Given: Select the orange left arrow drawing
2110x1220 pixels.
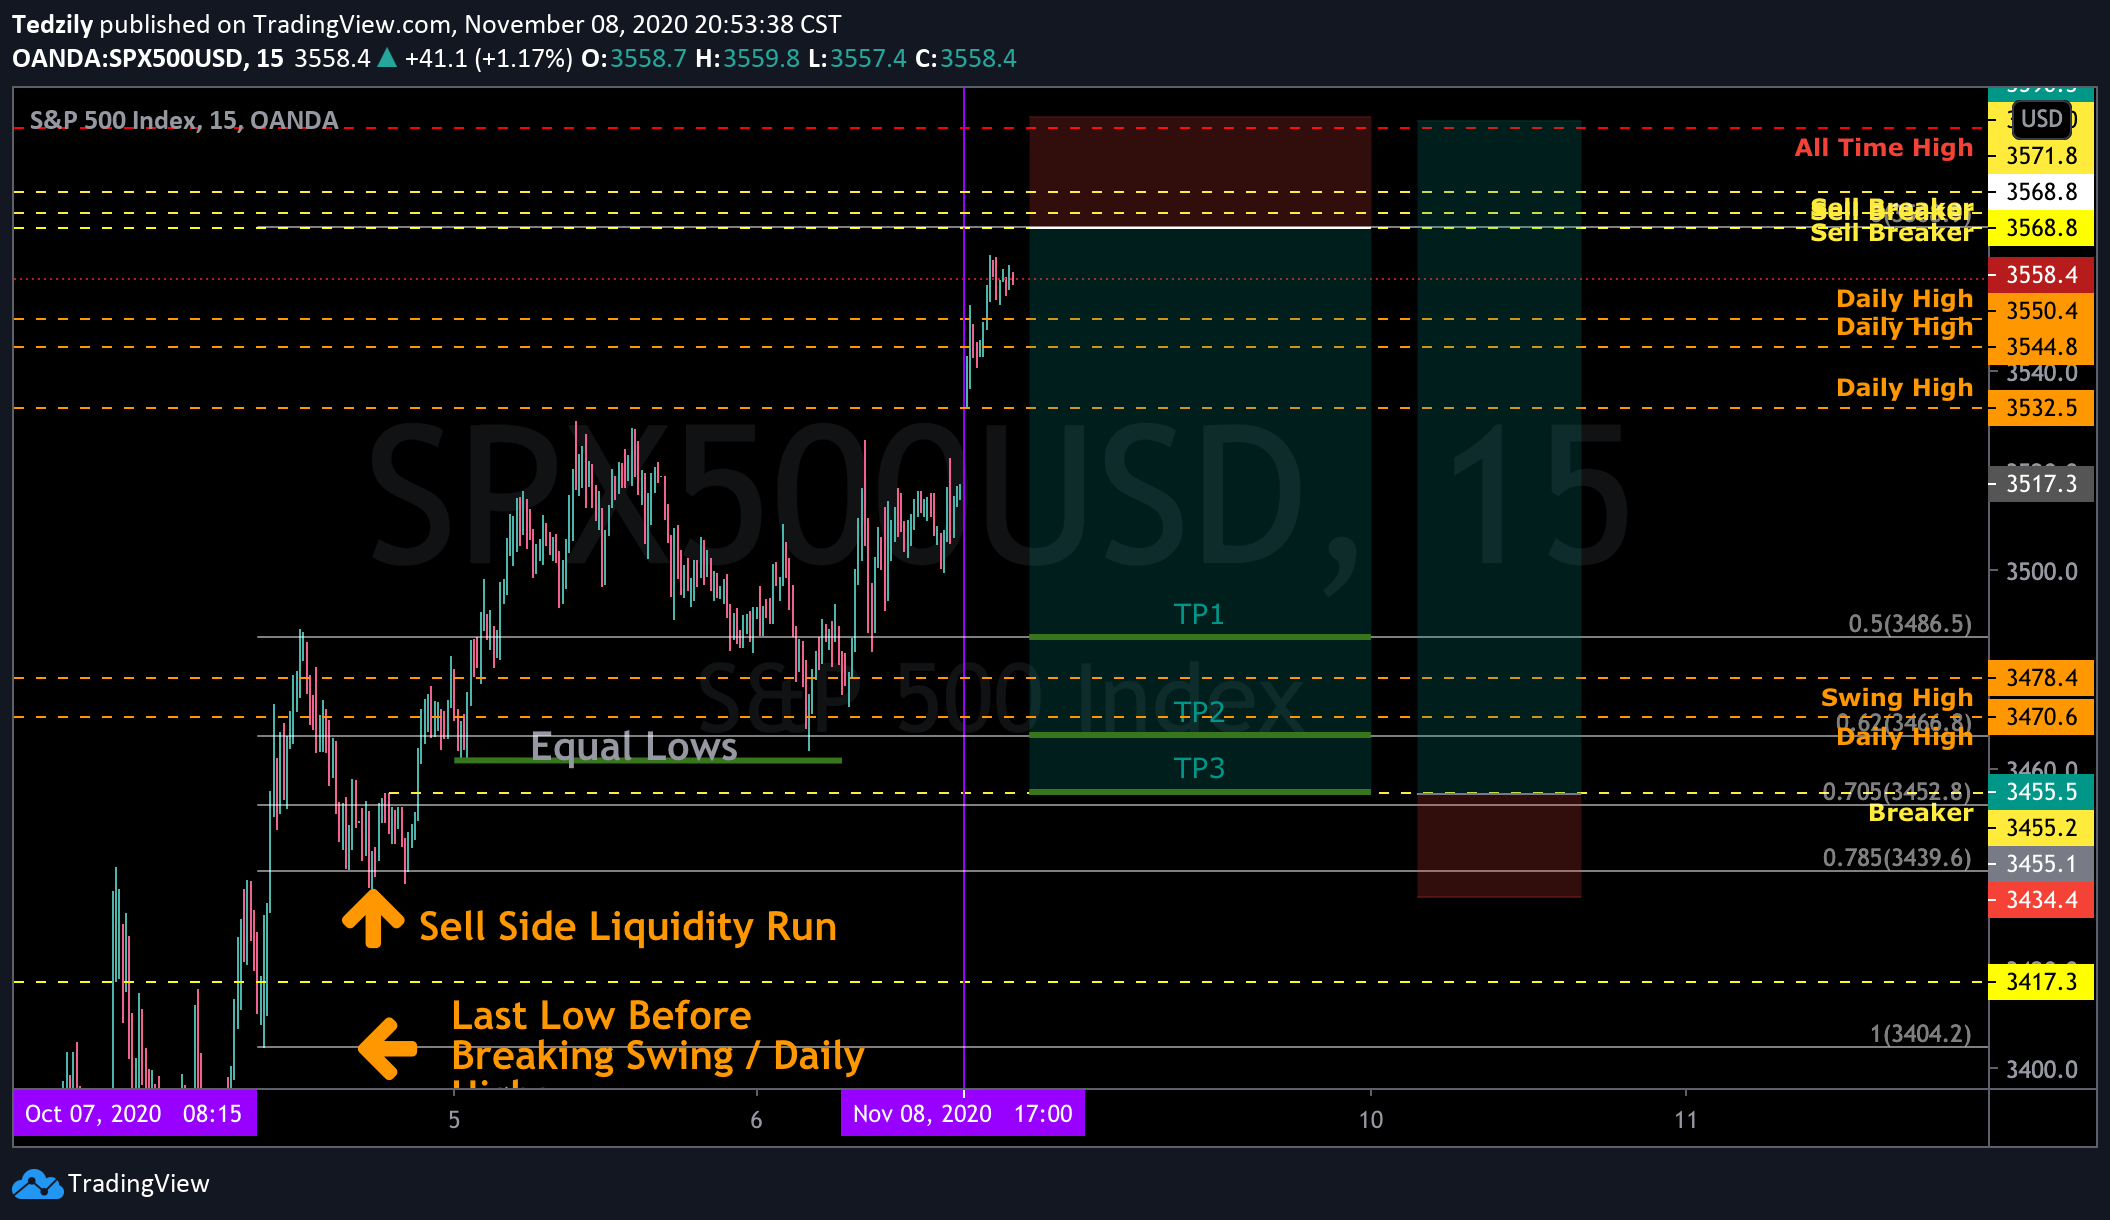Looking at the screenshot, I should [x=387, y=1049].
